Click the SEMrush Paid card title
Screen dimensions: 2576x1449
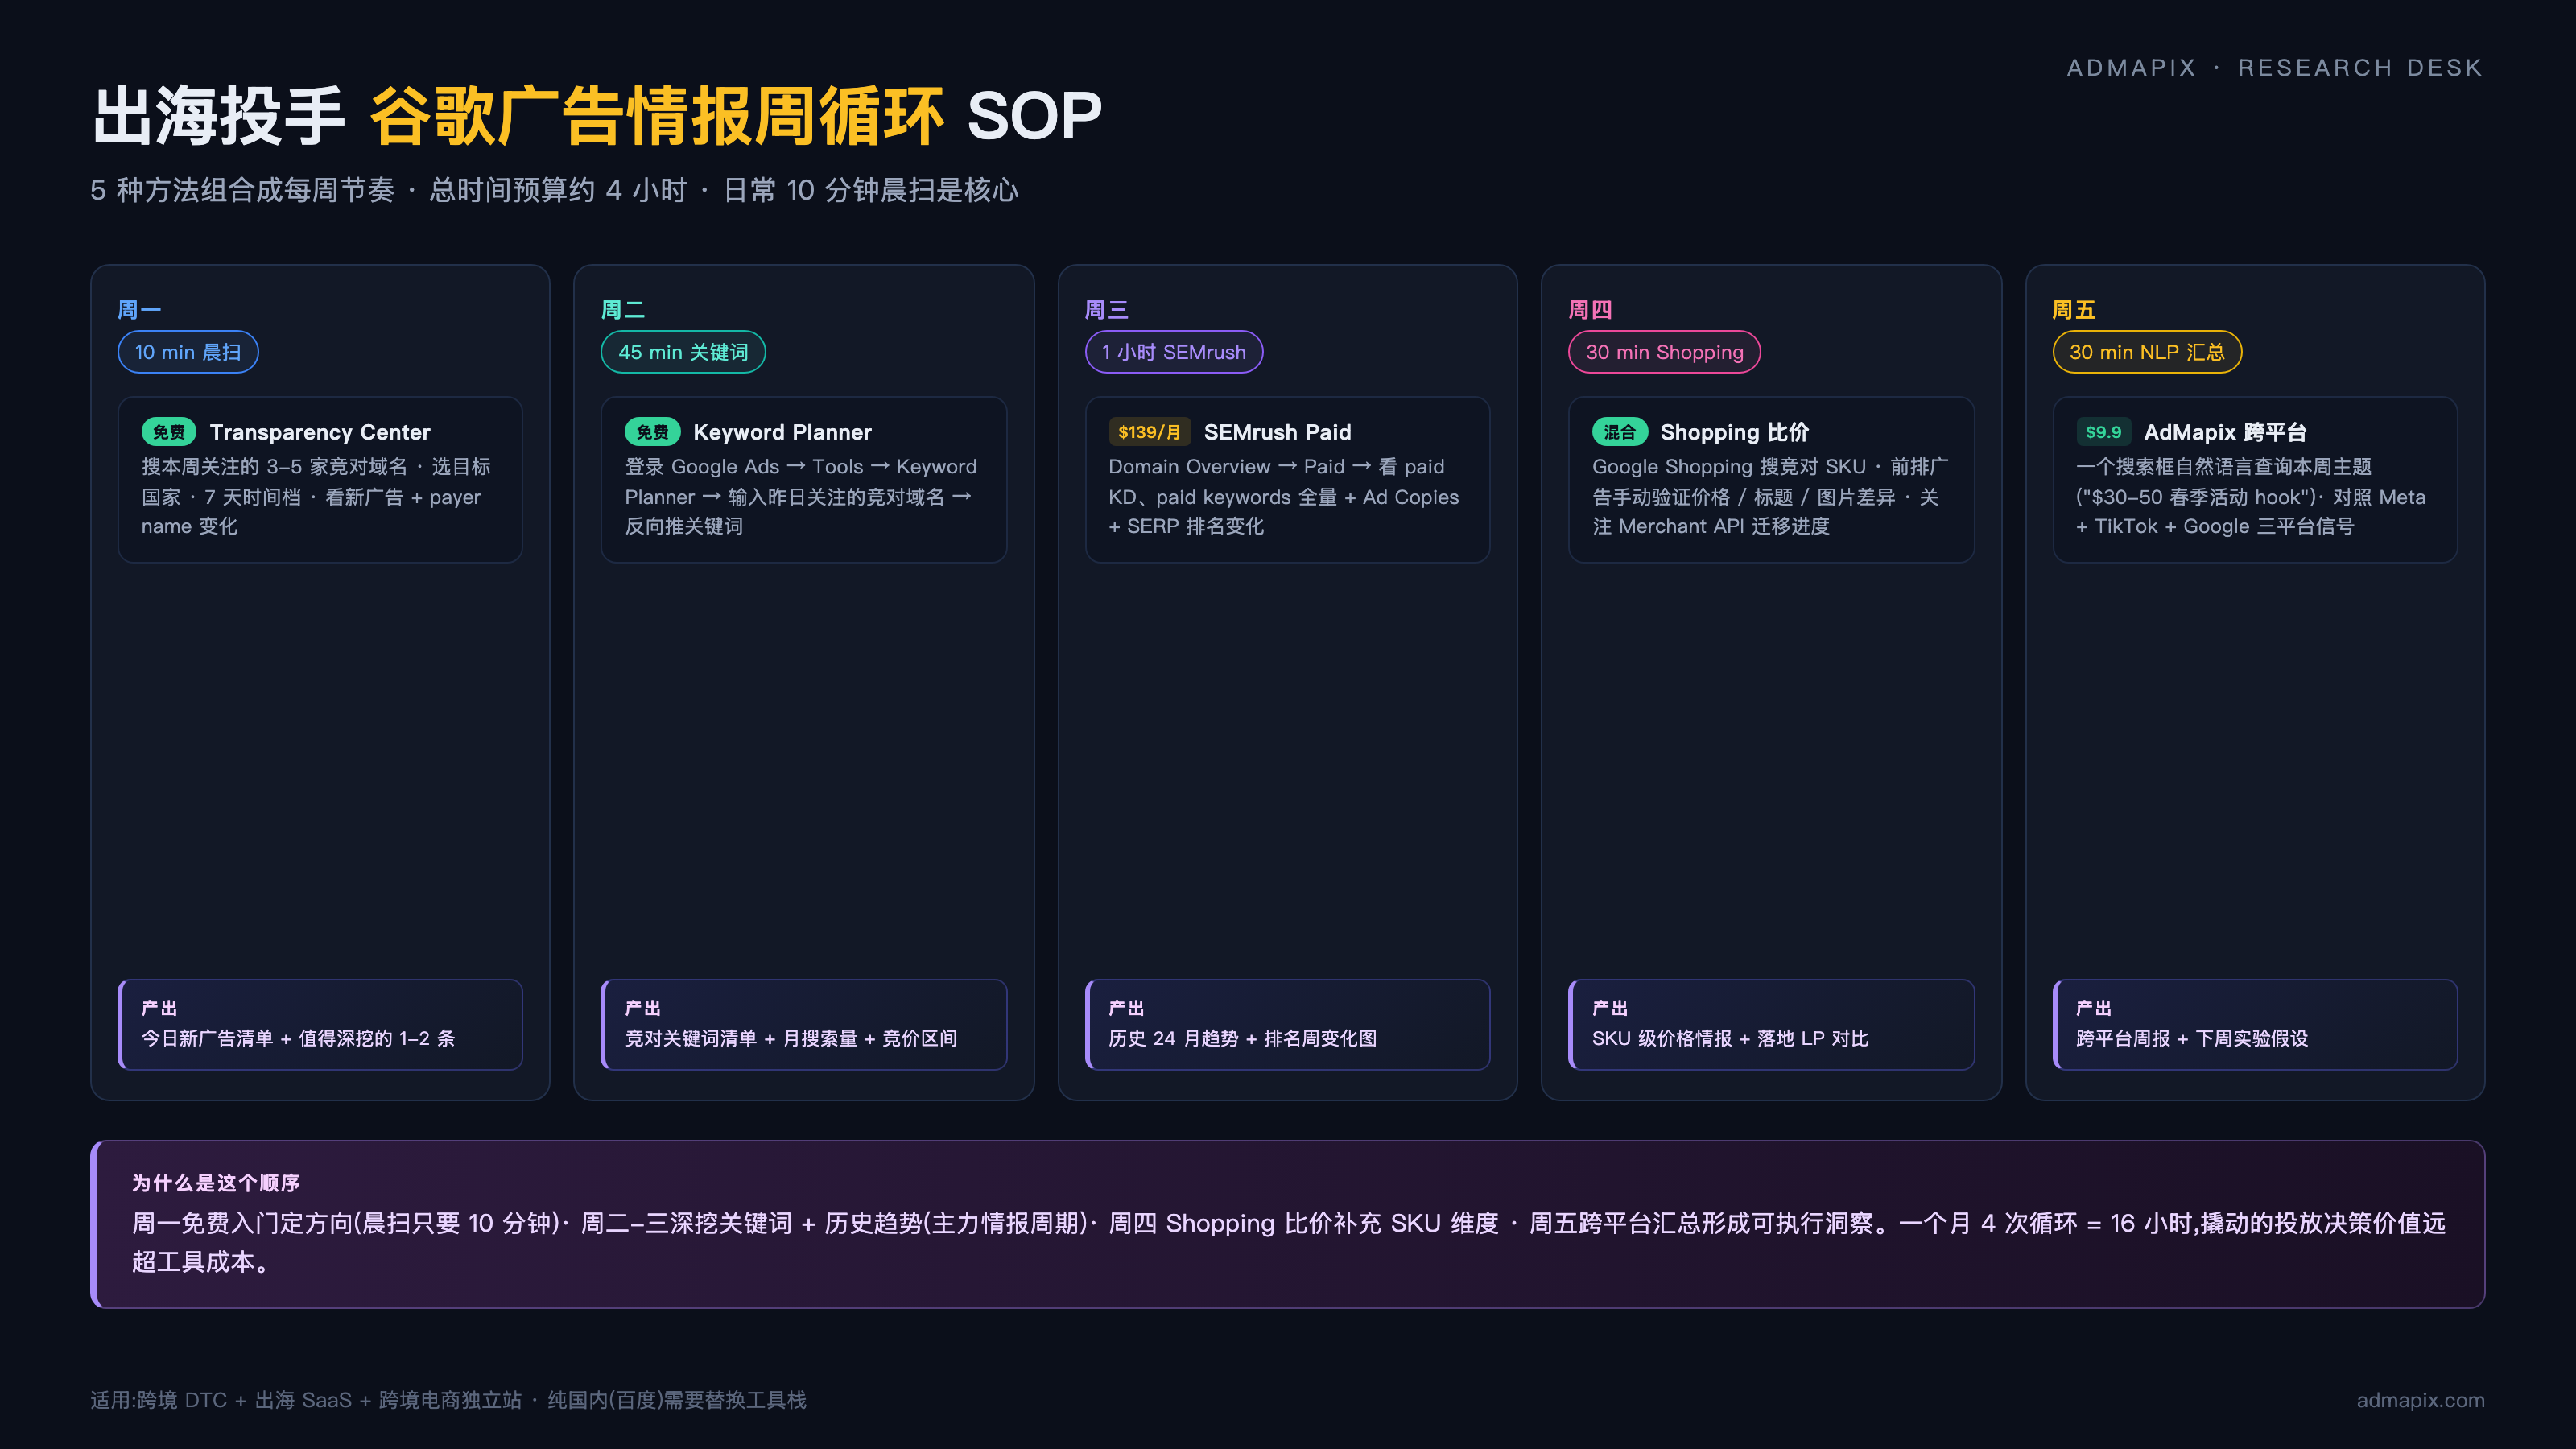1277,432
